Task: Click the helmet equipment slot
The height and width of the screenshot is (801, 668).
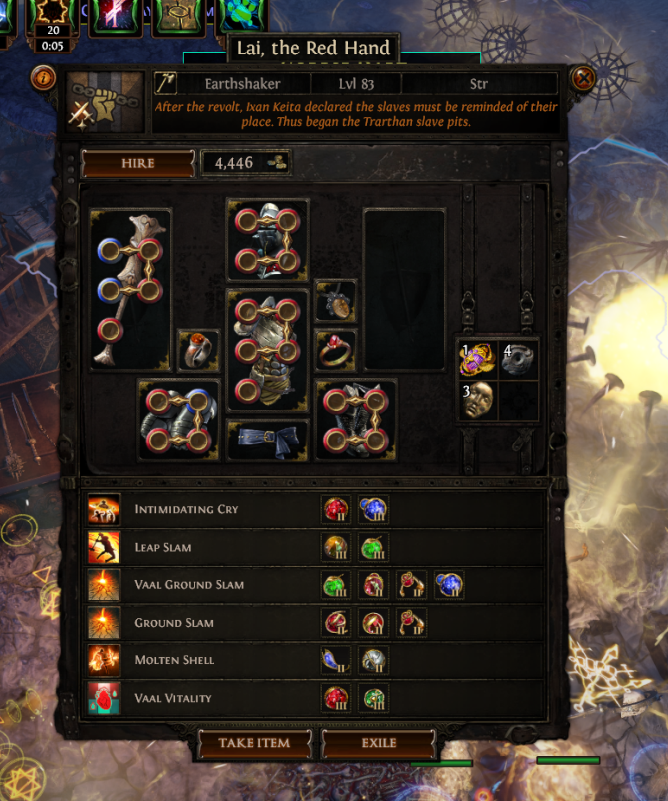Action: [x=268, y=240]
